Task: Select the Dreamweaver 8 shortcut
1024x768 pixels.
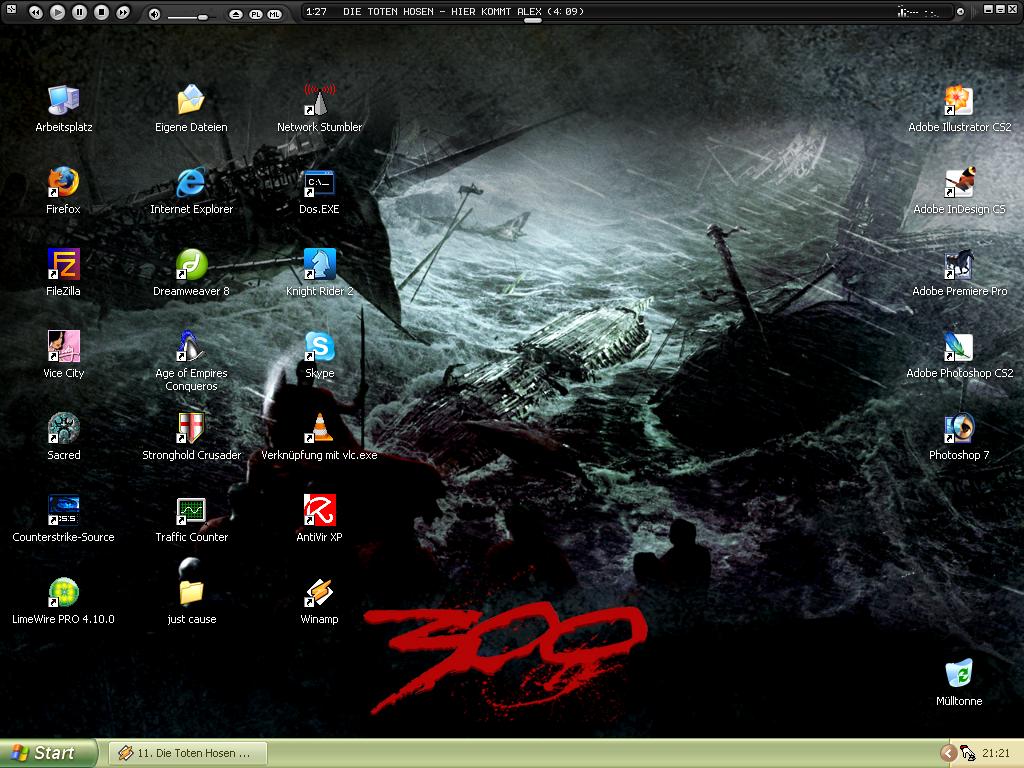Action: click(191, 265)
